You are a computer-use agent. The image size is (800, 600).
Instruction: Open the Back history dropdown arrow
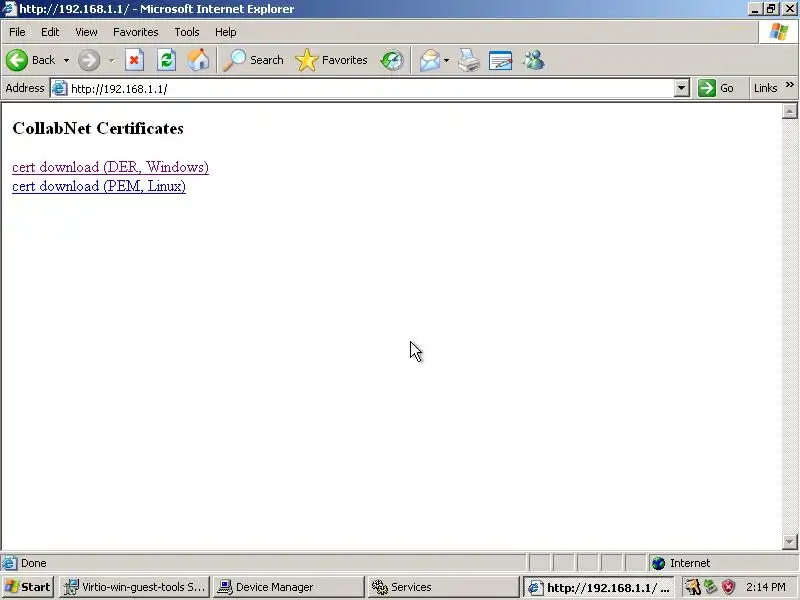(66, 60)
